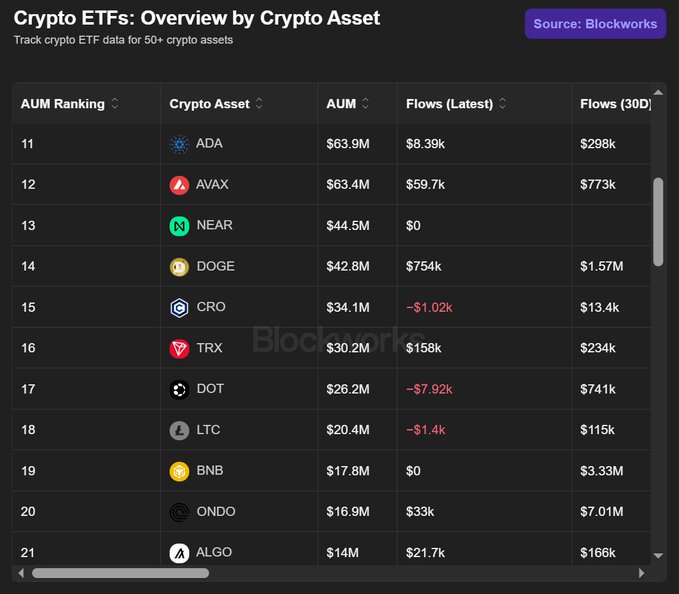Click horizontal scrollbar right arrow

(x=642, y=573)
